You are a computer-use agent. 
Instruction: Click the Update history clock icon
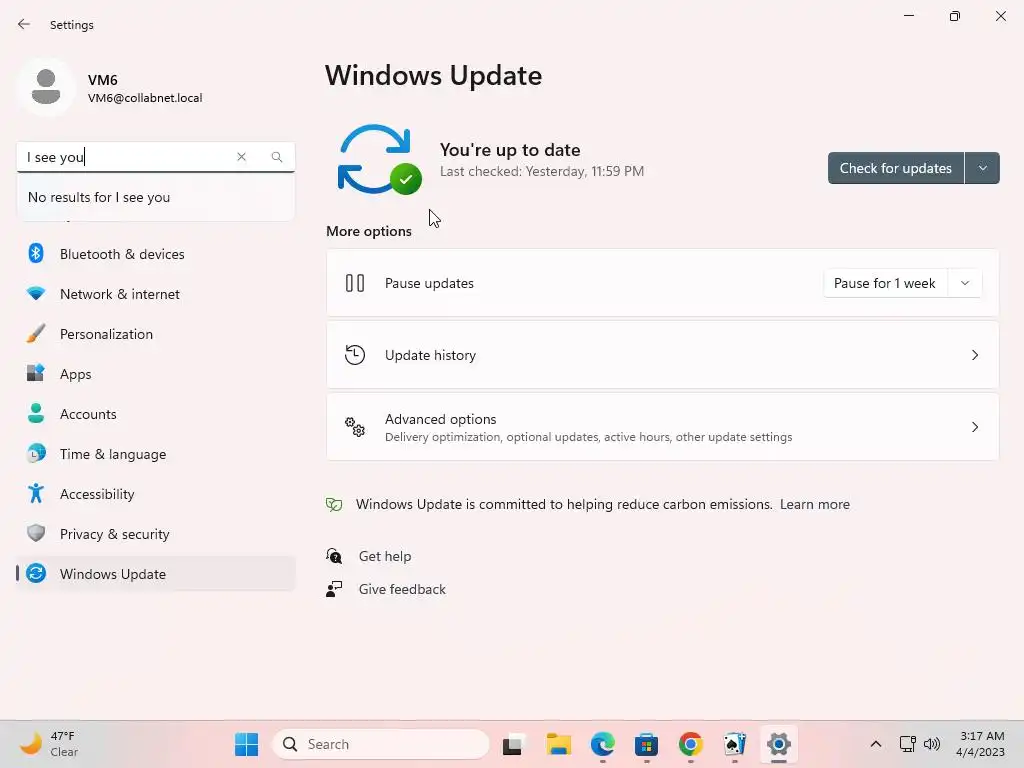coord(355,355)
